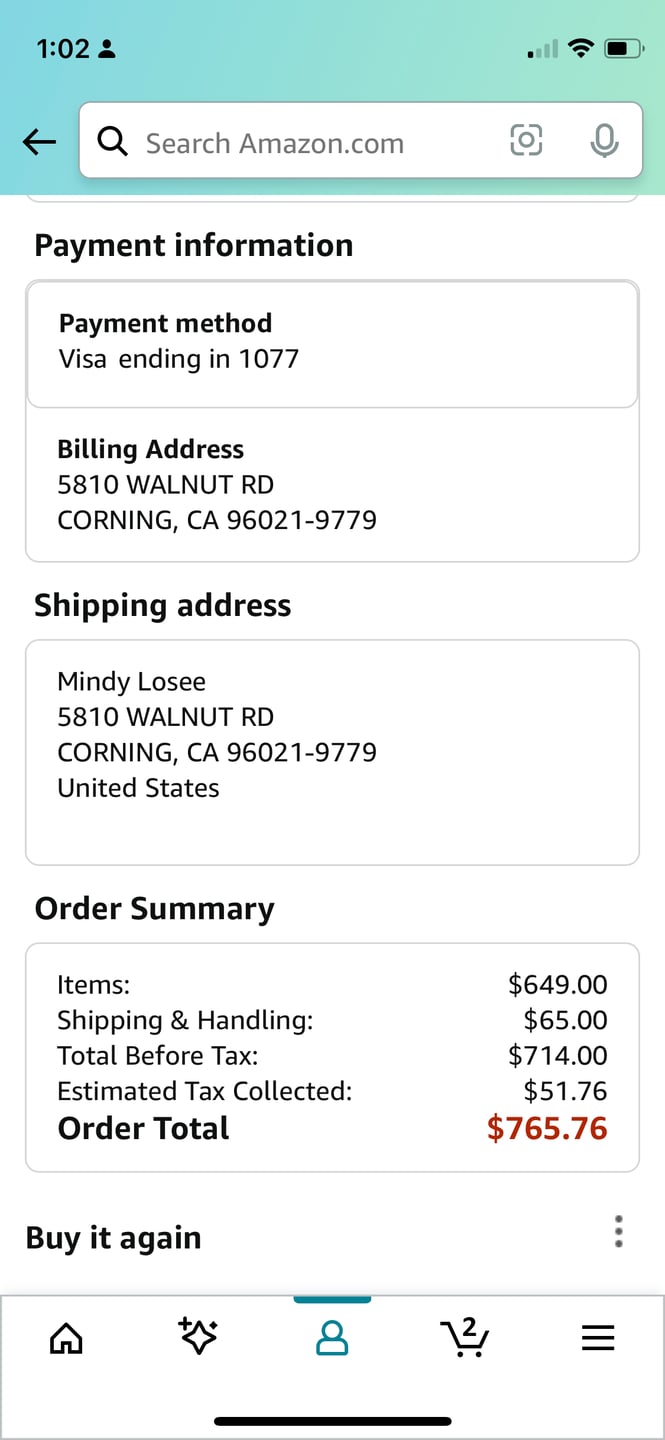Open Buy it again options menu
This screenshot has width=665, height=1440.
coord(619,1231)
